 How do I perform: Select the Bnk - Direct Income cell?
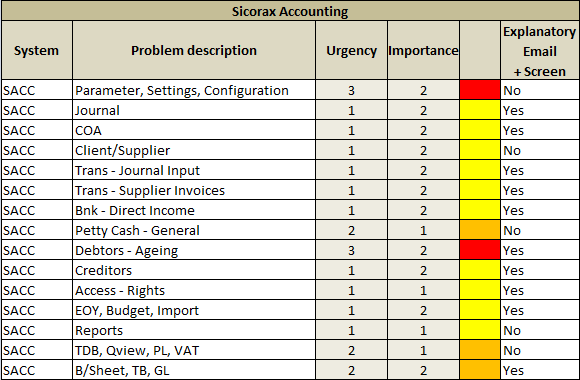click(194, 210)
